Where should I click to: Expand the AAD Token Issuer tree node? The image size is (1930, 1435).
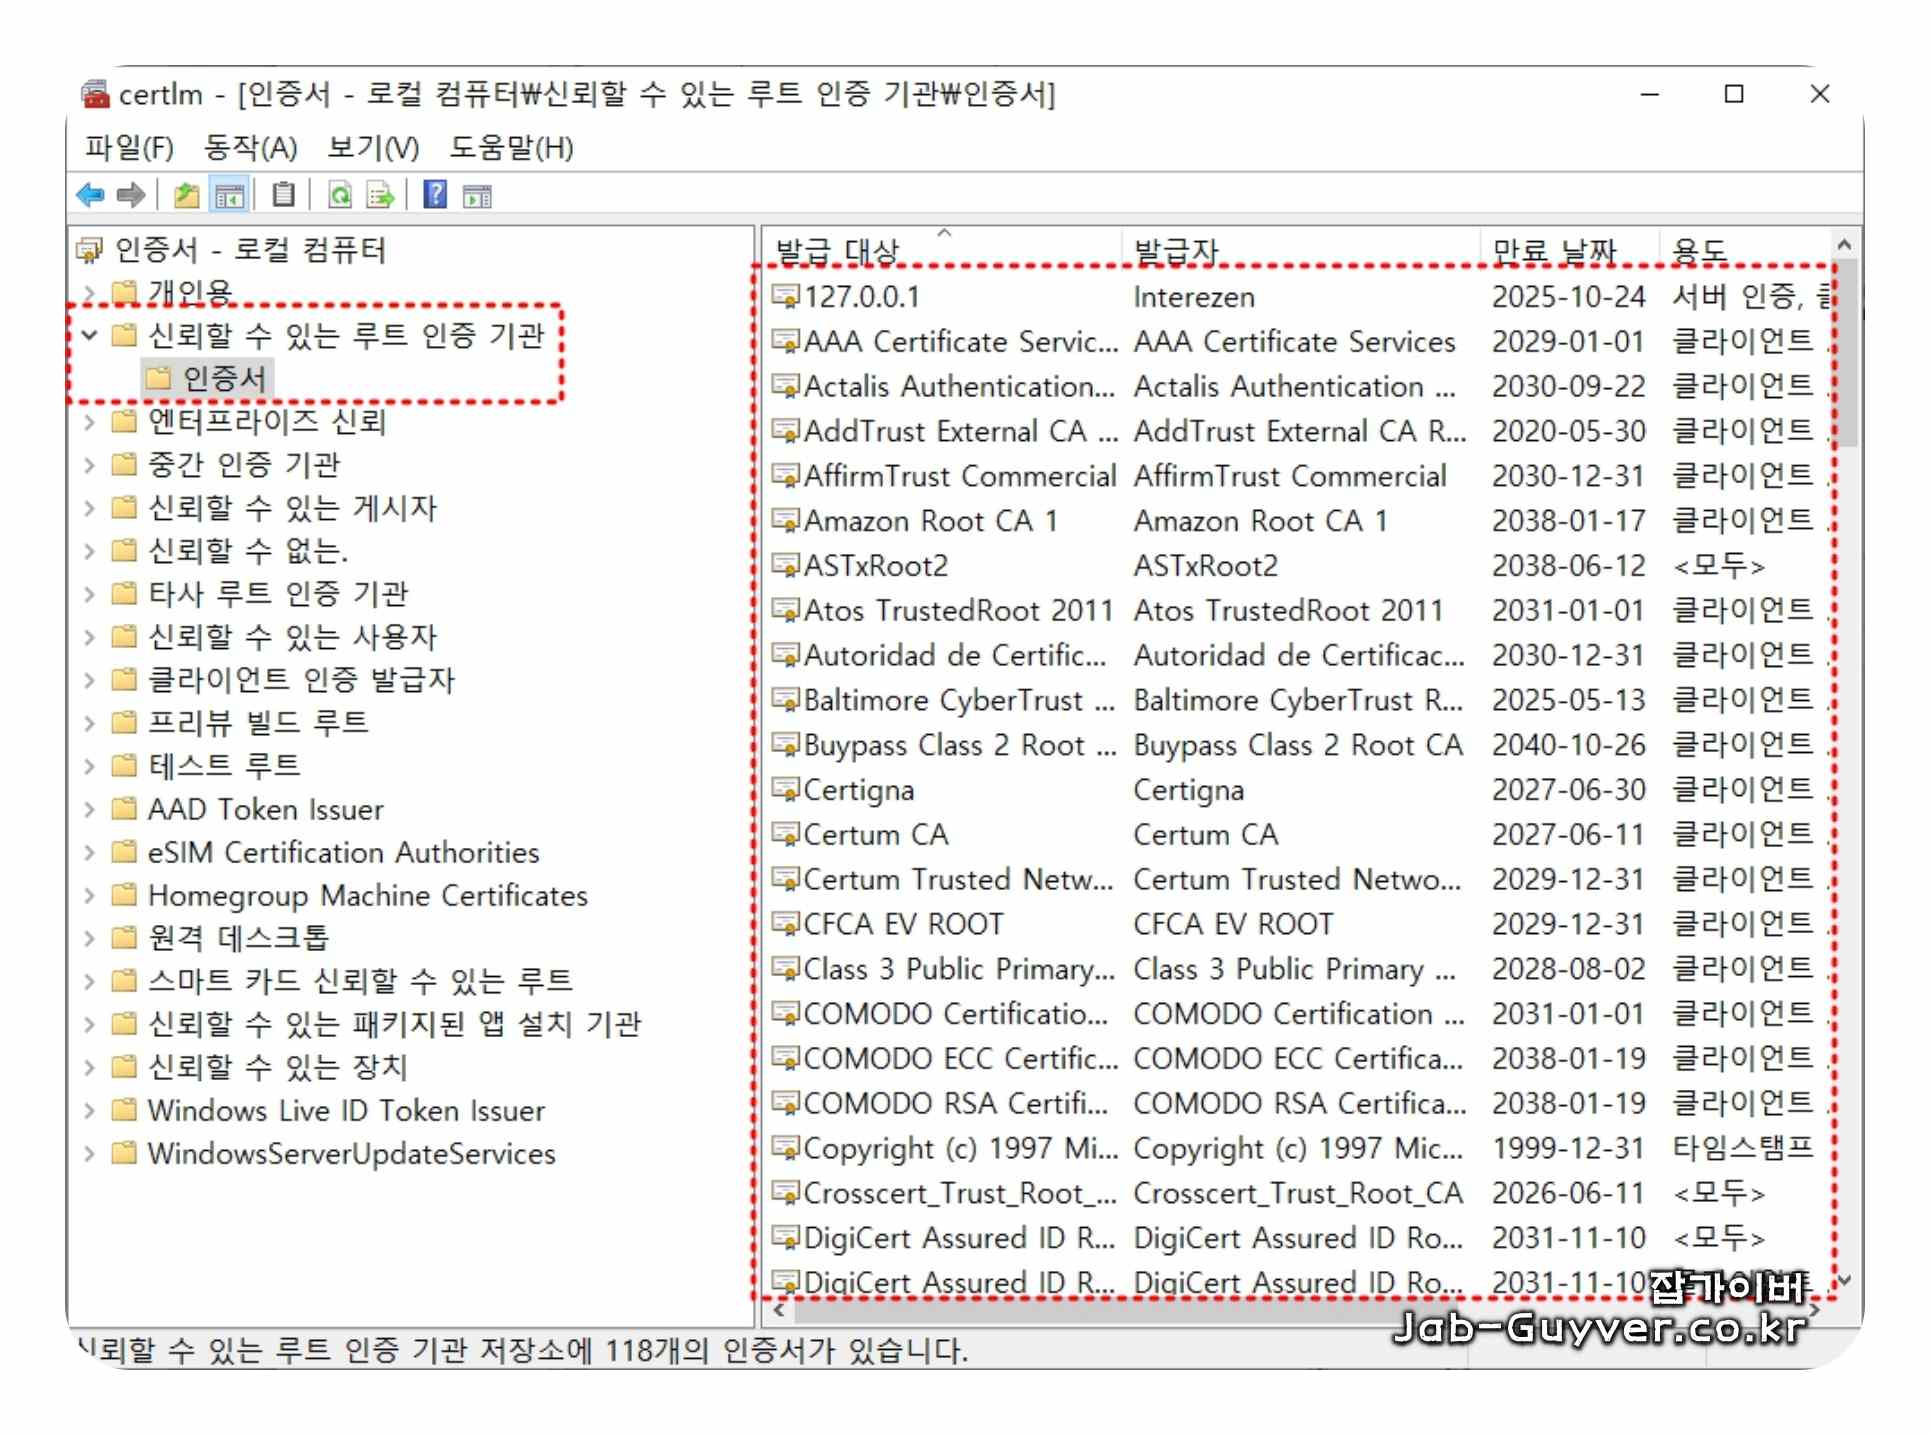90,810
